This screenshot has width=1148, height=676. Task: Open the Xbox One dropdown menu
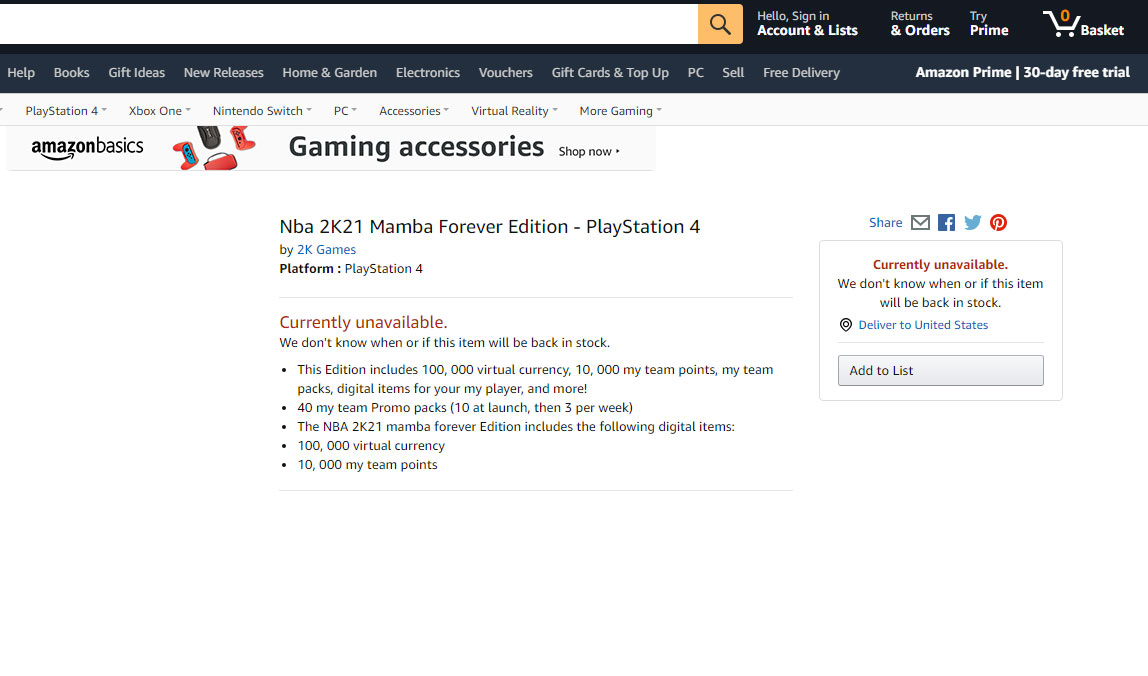pyautogui.click(x=160, y=111)
